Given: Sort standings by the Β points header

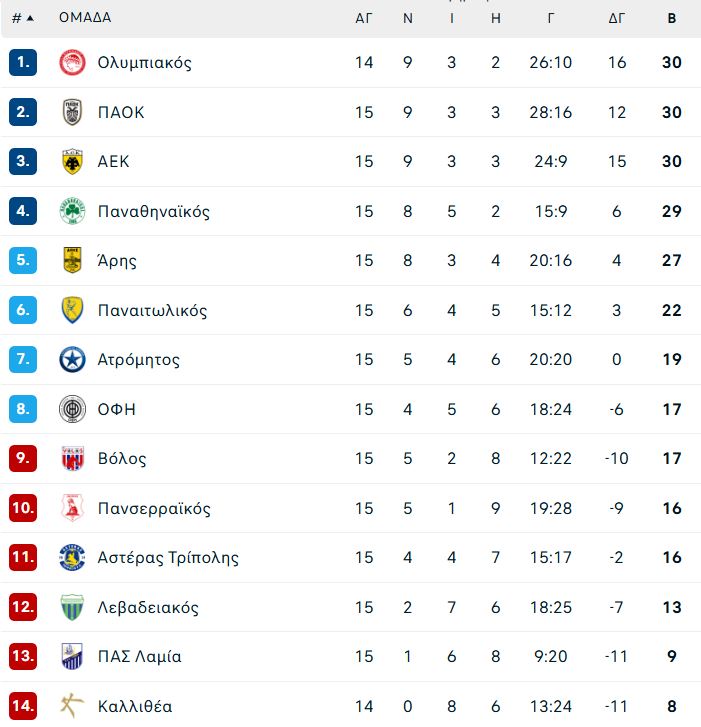Looking at the screenshot, I should (x=672, y=18).
